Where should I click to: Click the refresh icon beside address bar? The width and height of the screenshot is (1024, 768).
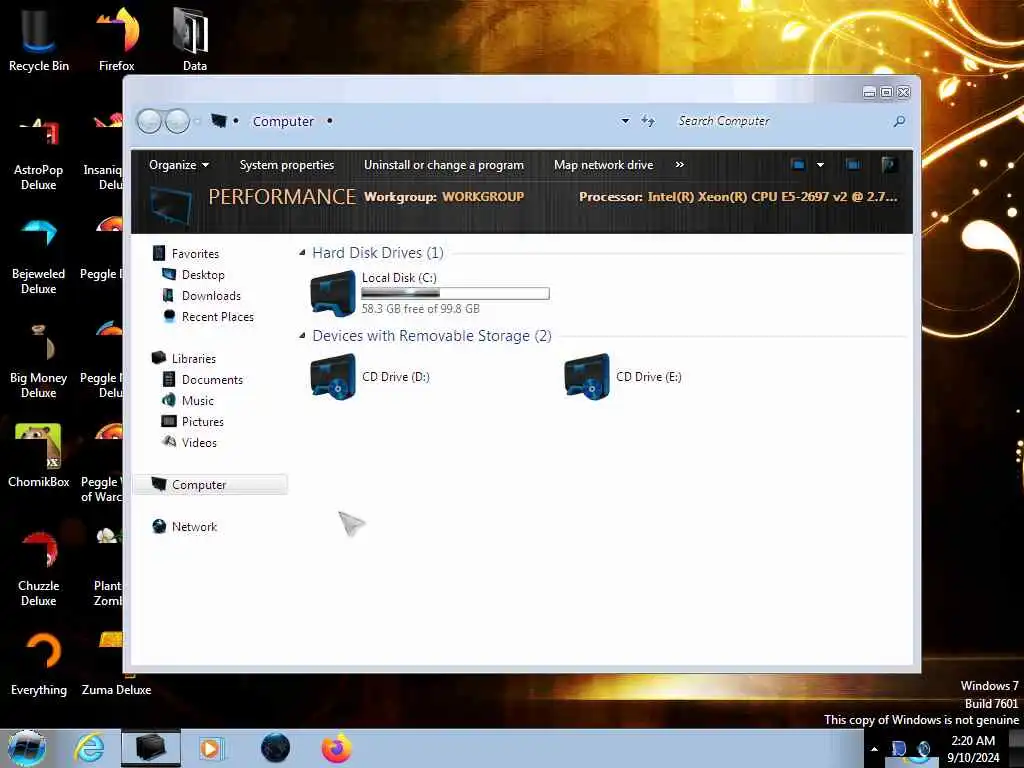pyautogui.click(x=648, y=121)
